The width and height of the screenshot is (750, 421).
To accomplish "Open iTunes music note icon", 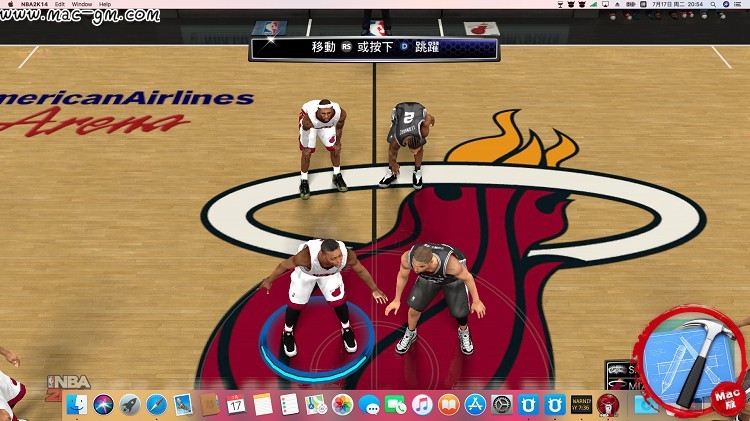I will point(422,405).
